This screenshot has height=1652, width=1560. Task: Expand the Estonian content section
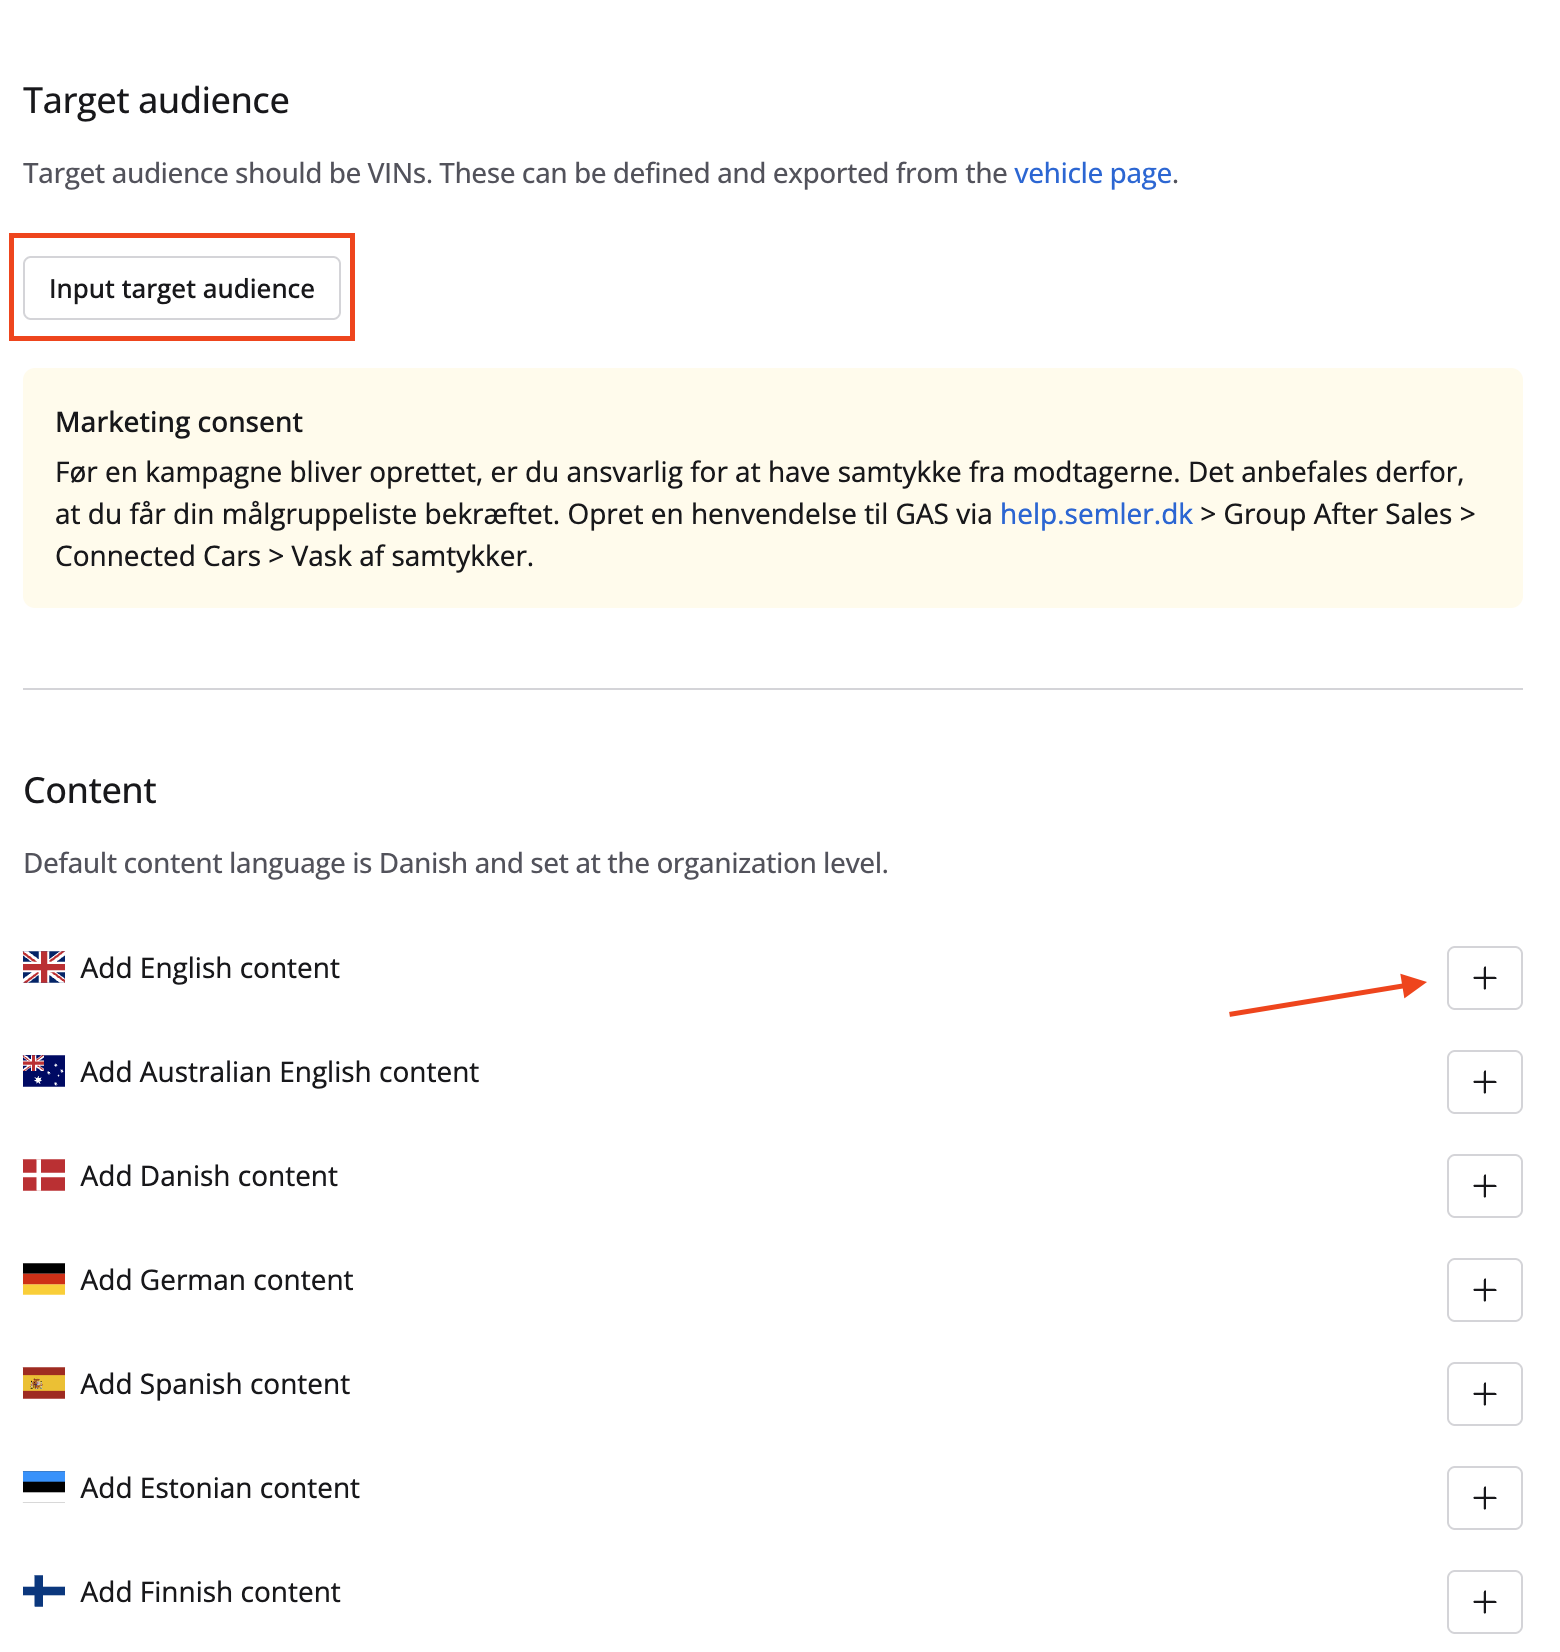click(x=1484, y=1498)
